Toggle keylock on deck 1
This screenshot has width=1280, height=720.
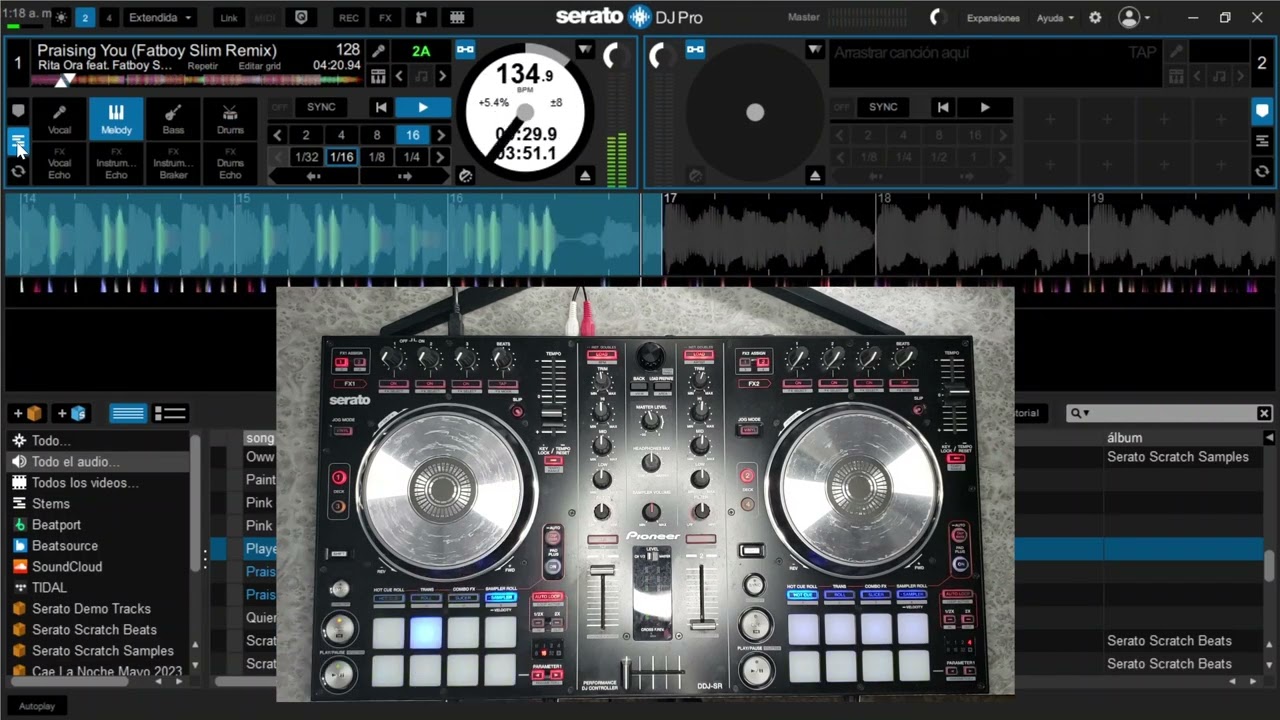[422, 76]
